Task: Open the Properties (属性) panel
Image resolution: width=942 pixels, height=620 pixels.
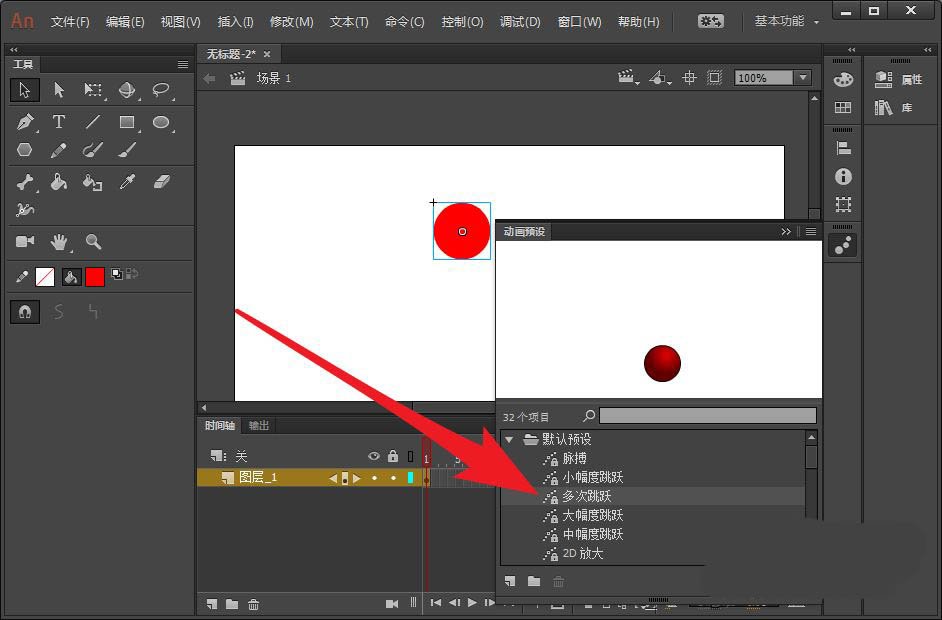Action: [x=898, y=79]
